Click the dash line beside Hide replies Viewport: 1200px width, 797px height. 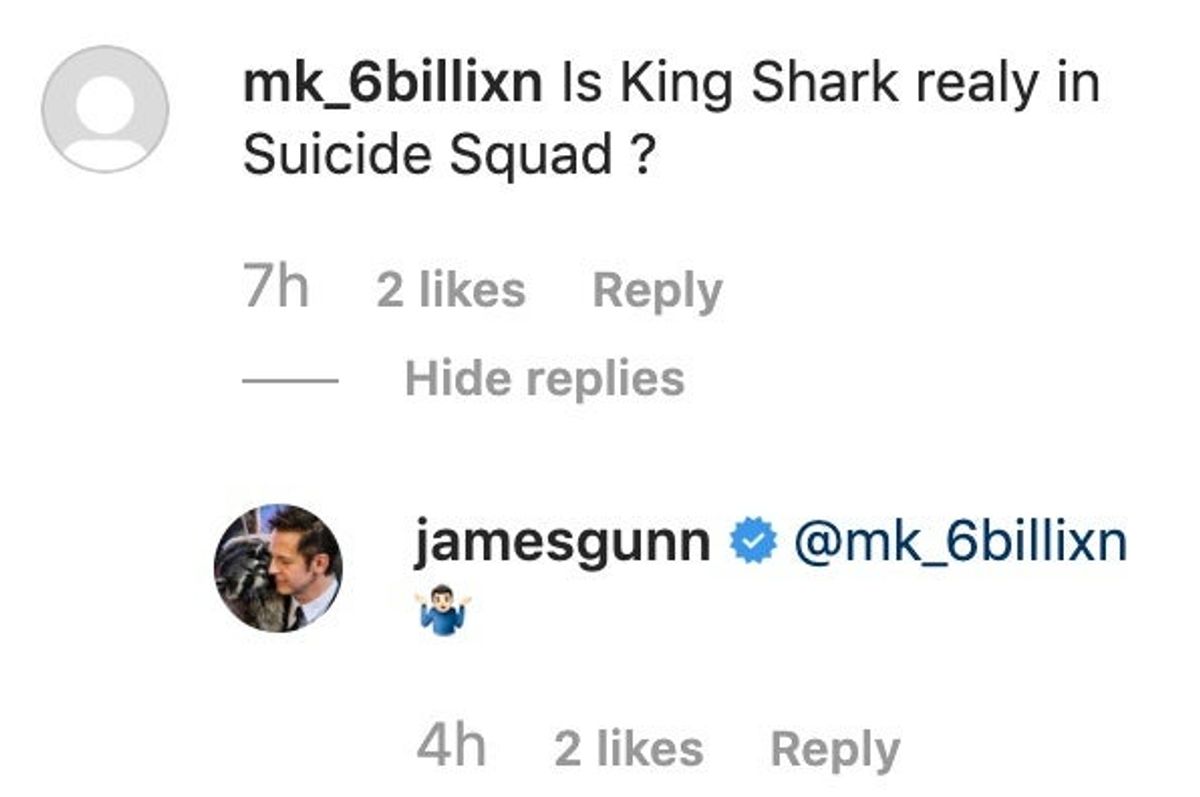(x=290, y=379)
